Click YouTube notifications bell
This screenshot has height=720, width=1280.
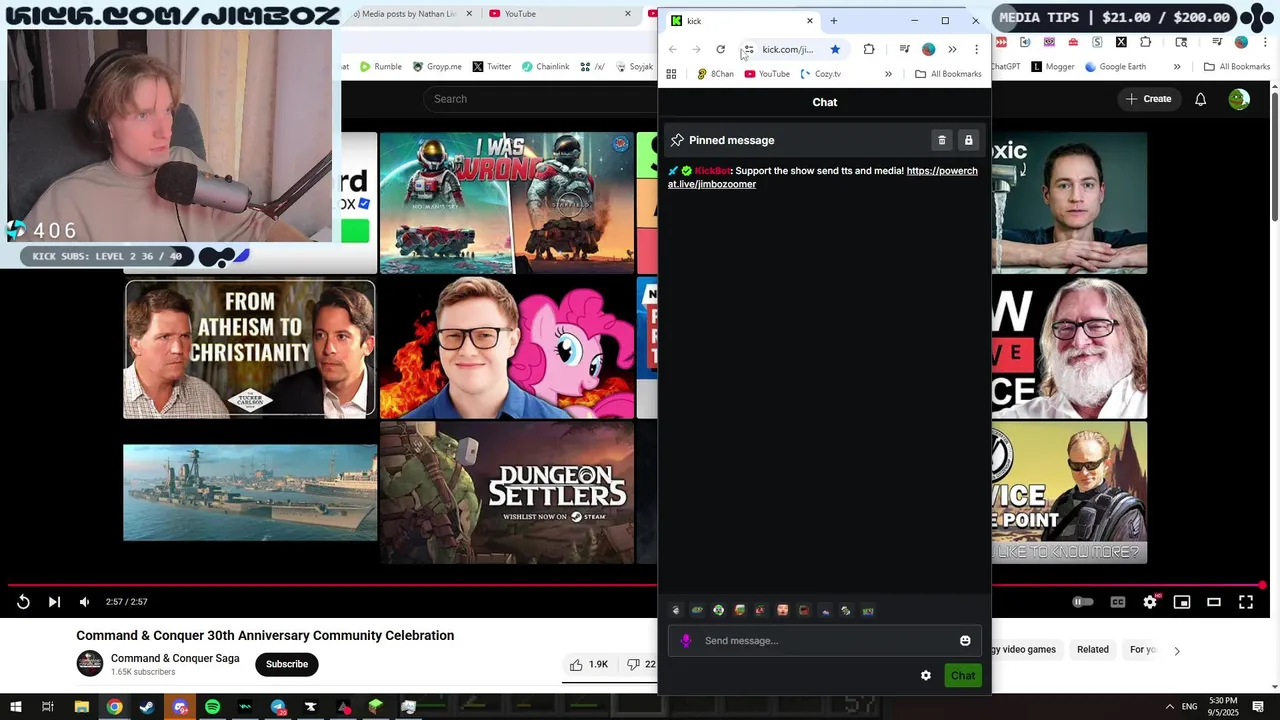1200,99
